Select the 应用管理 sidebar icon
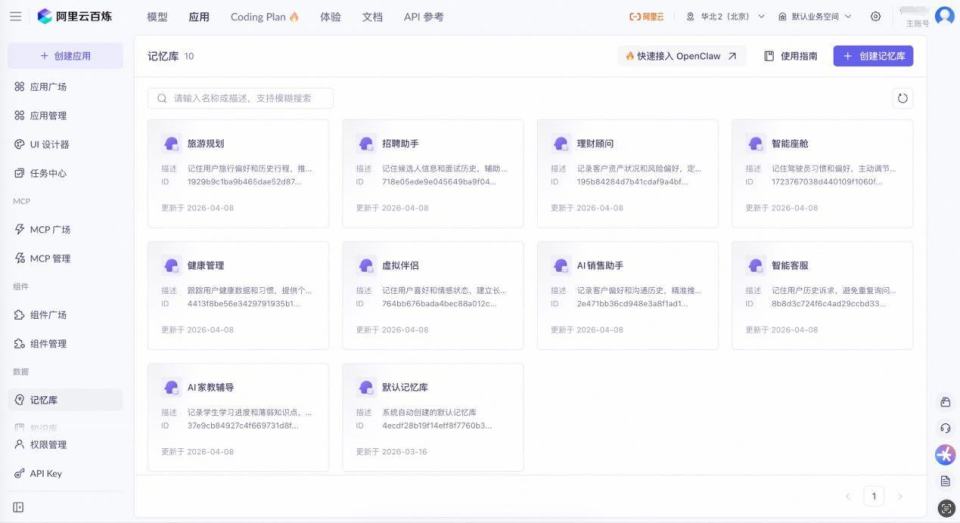 coord(20,115)
